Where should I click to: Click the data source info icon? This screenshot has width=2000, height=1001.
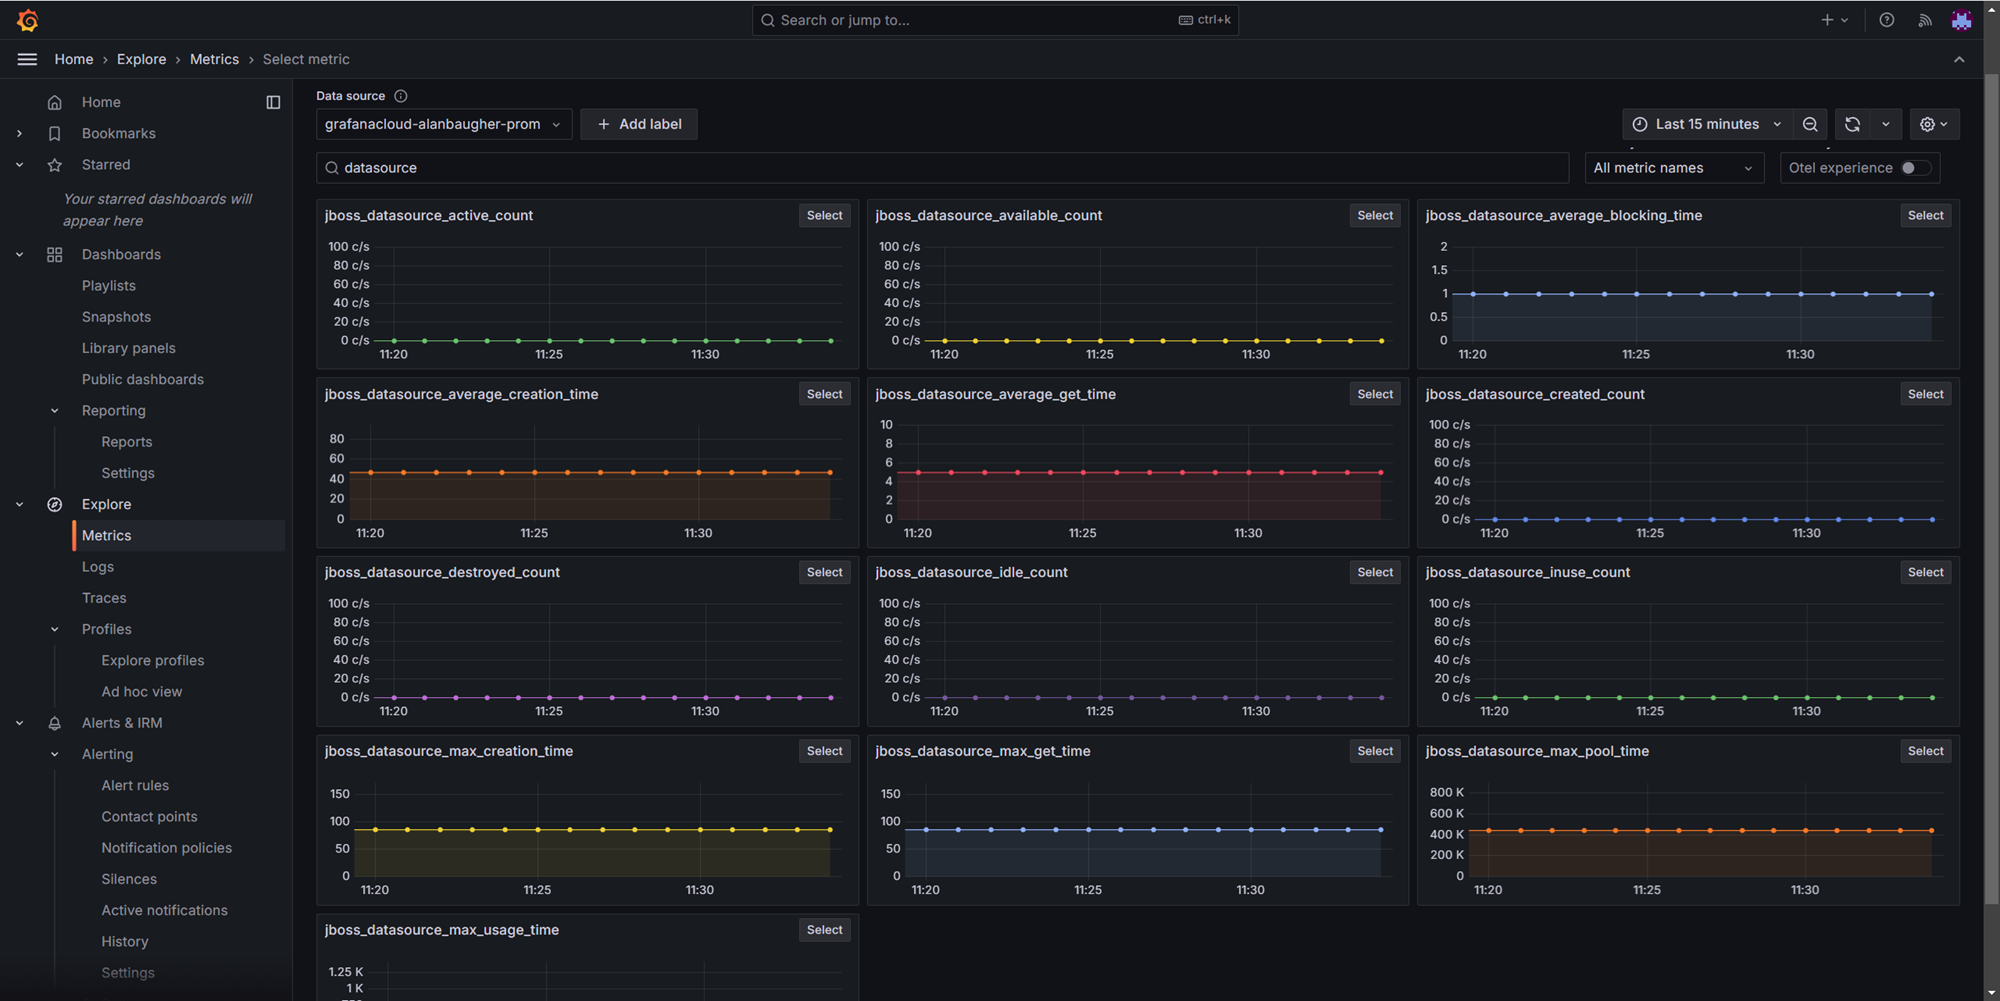[x=401, y=96]
